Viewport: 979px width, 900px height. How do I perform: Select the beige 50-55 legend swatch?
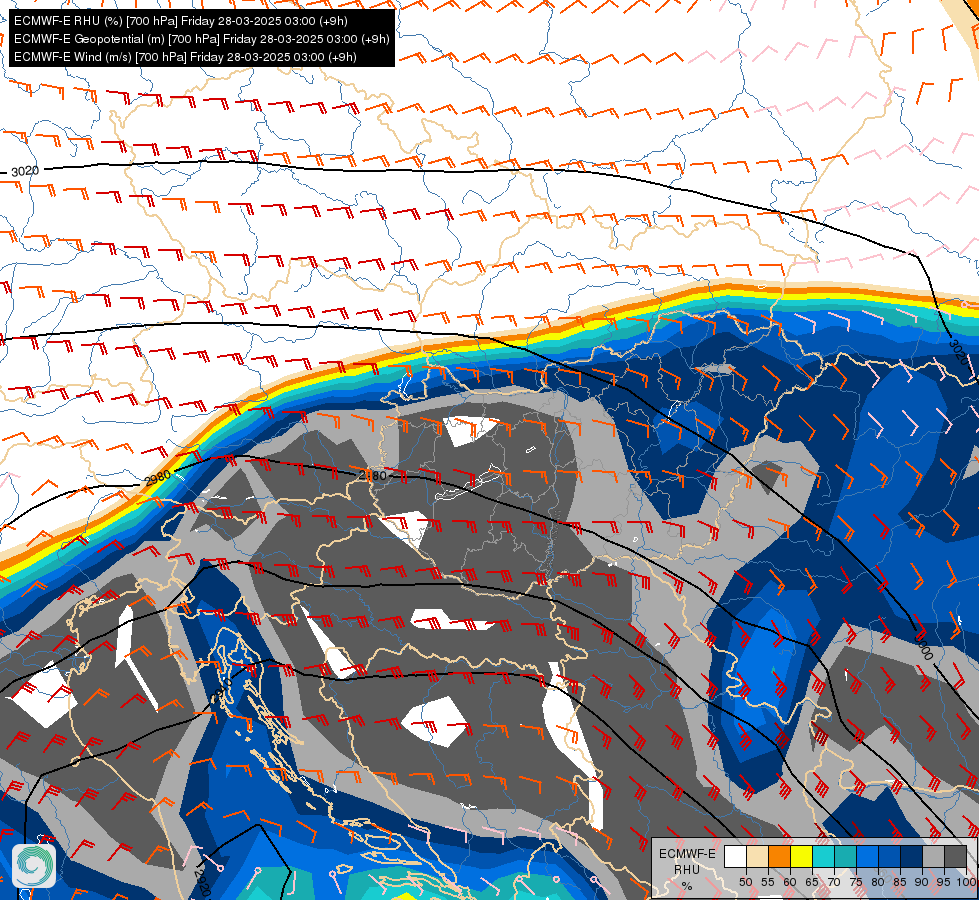click(x=757, y=856)
